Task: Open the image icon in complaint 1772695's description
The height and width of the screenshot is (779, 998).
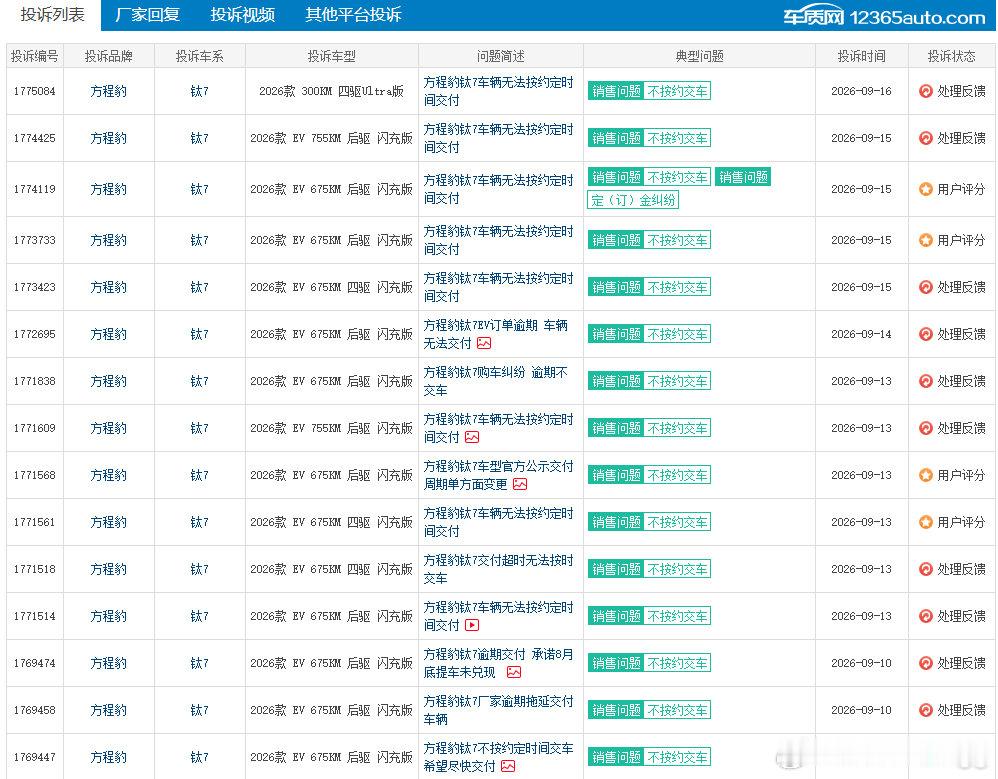Action: [x=484, y=344]
